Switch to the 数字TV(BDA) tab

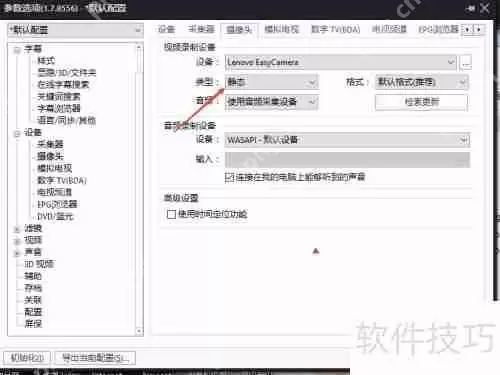pos(335,29)
